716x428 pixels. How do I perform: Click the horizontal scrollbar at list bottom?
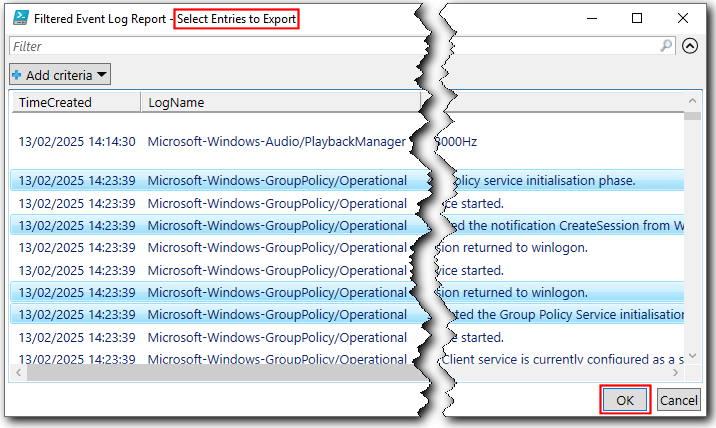point(200,374)
